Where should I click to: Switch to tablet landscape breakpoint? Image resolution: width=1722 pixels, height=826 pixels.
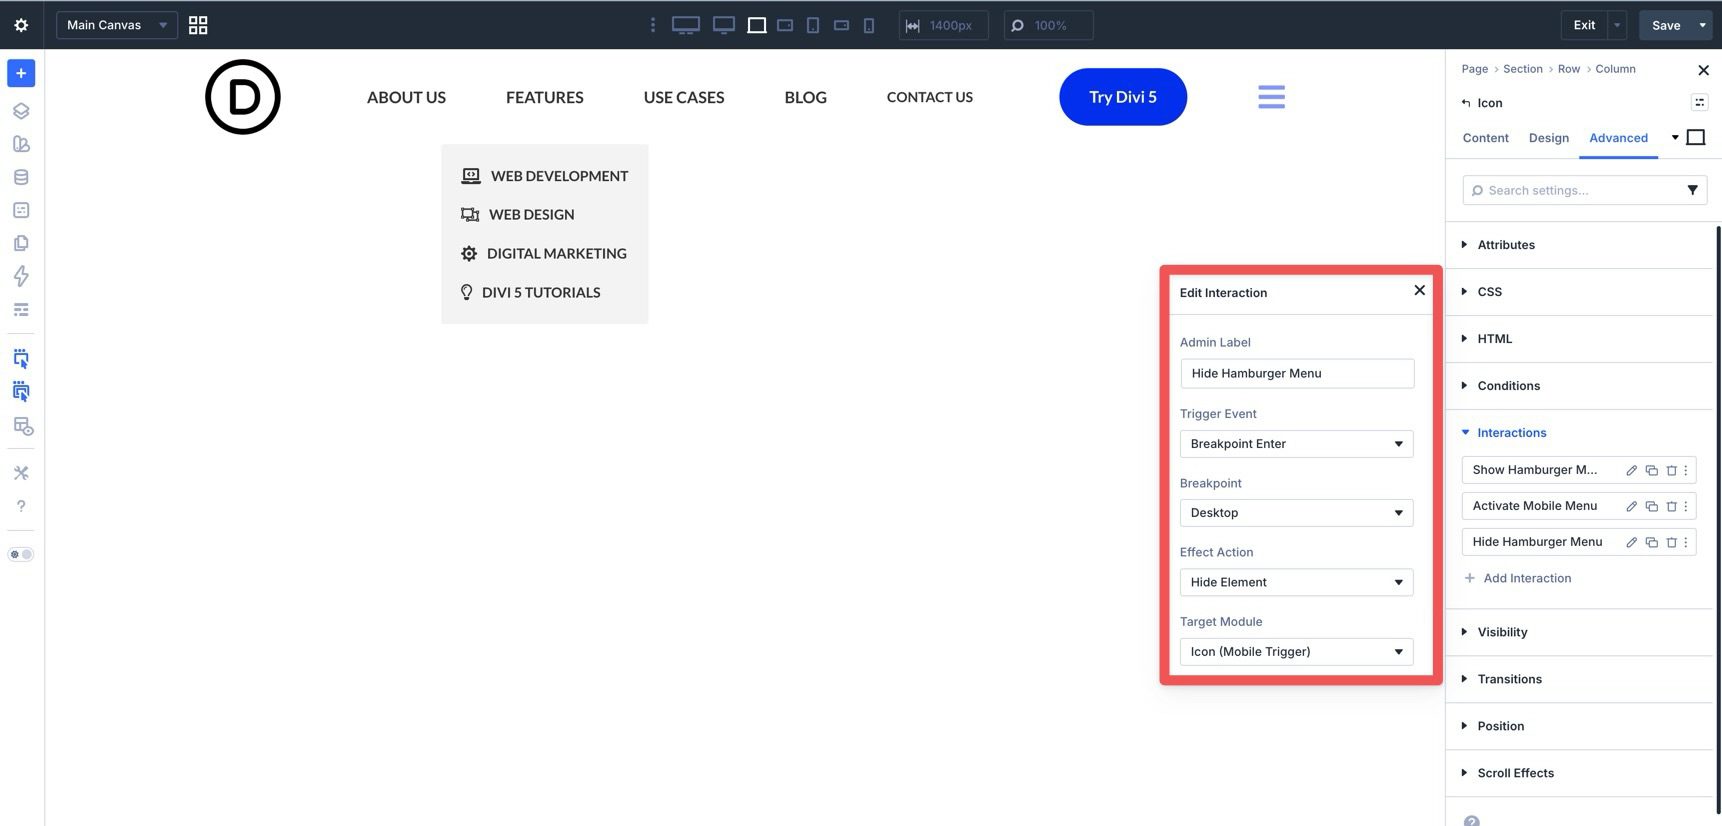tap(785, 25)
